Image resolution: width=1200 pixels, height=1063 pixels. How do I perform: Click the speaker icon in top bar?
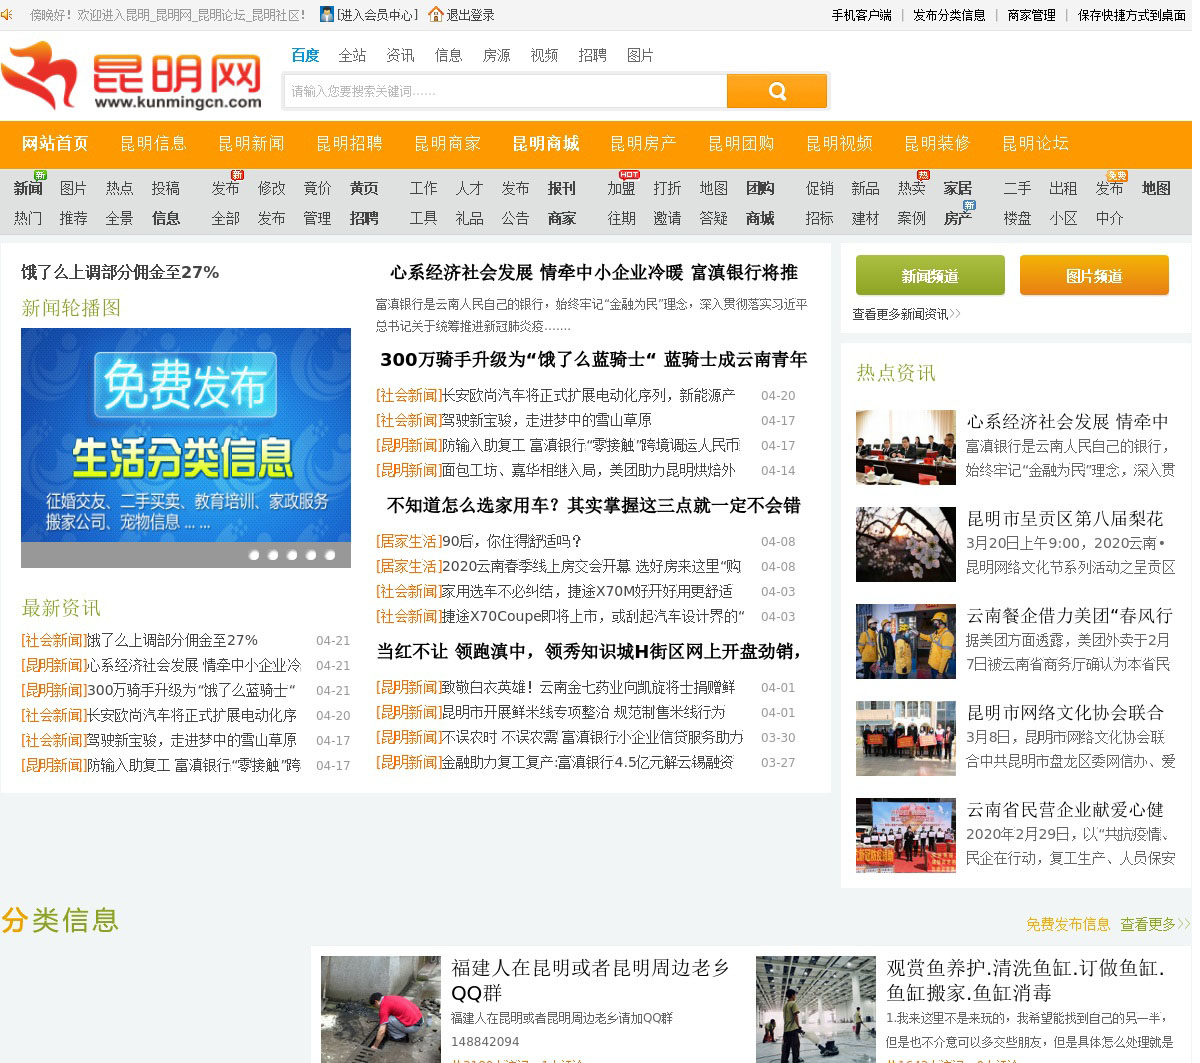[7, 14]
